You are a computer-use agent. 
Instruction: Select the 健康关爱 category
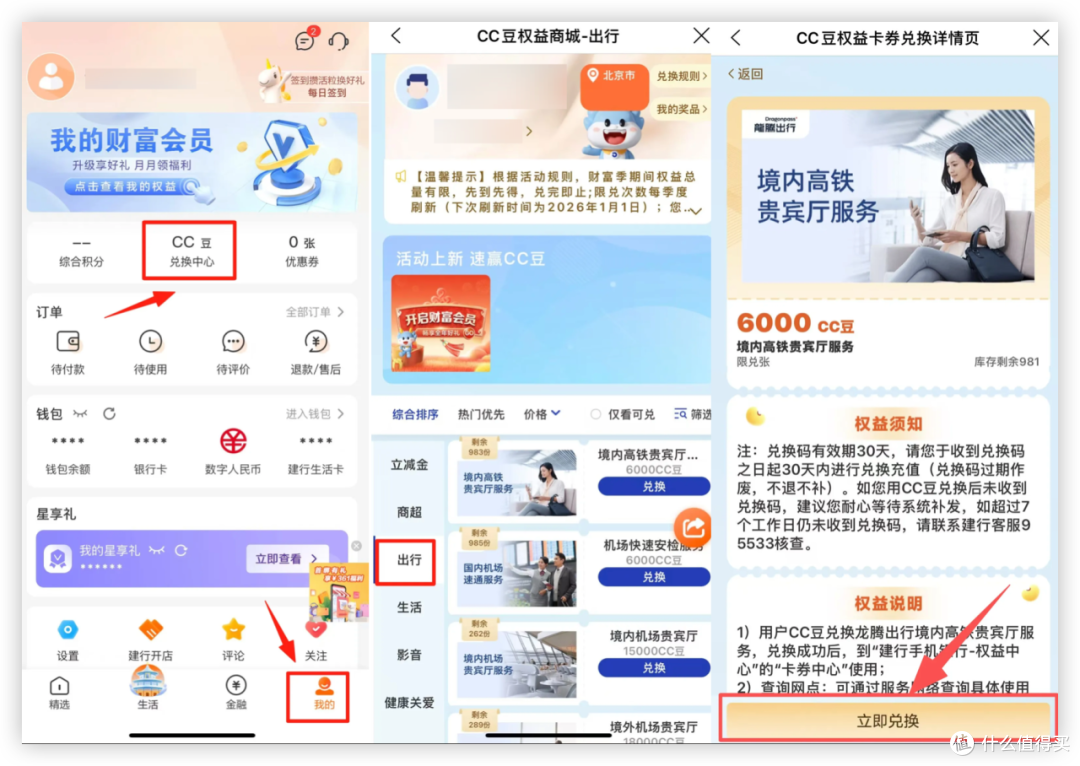pos(409,703)
